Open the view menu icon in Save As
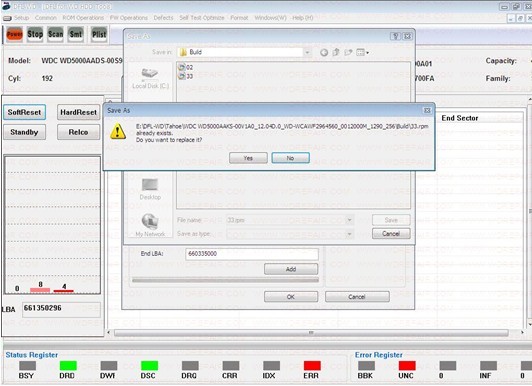 (362, 52)
